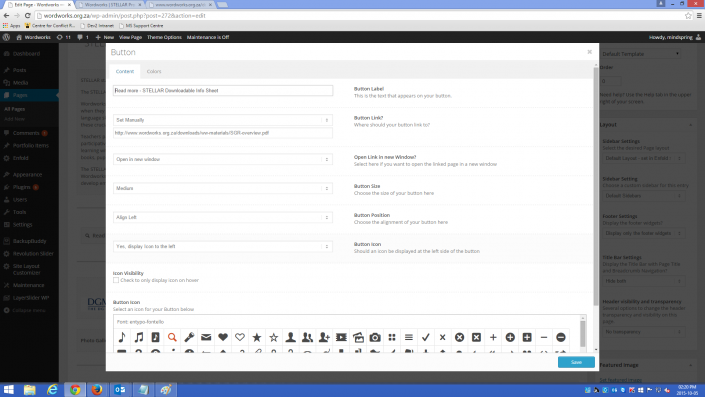The image size is (705, 397).
Task: Click the Save button
Action: coord(576,362)
